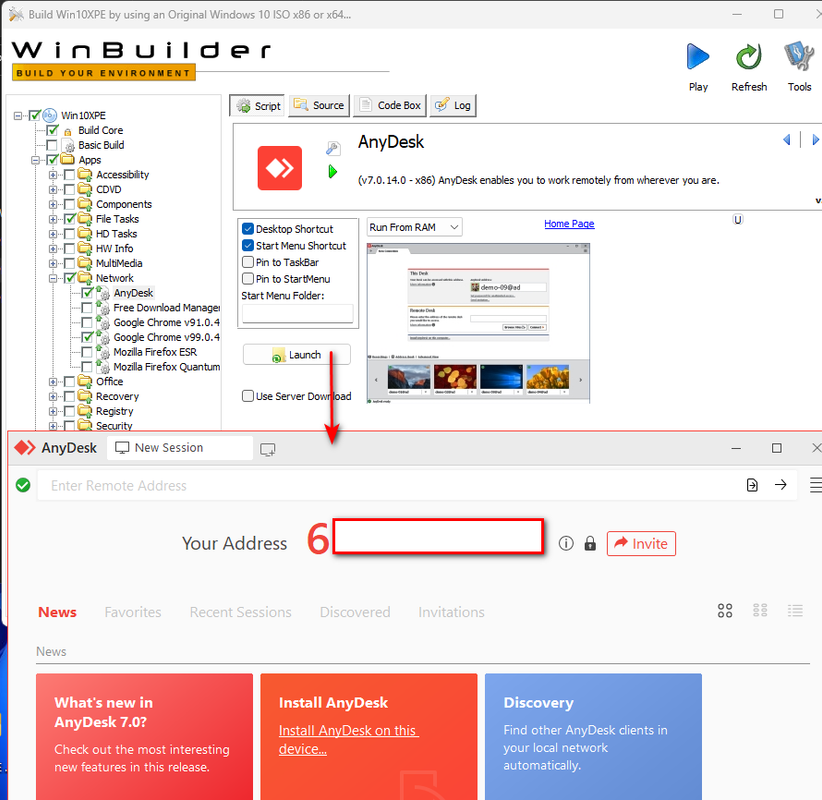The image size is (822, 800).
Task: Enable Pin to TaskBar checkbox
Action: pyautogui.click(x=248, y=262)
